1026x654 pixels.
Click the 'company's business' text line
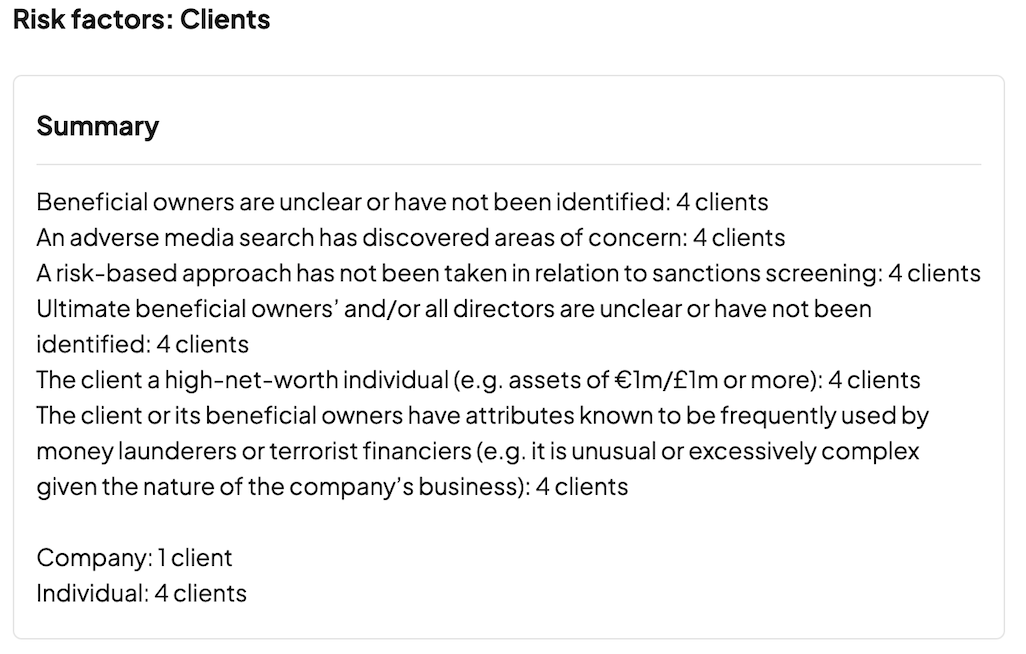coord(332,486)
